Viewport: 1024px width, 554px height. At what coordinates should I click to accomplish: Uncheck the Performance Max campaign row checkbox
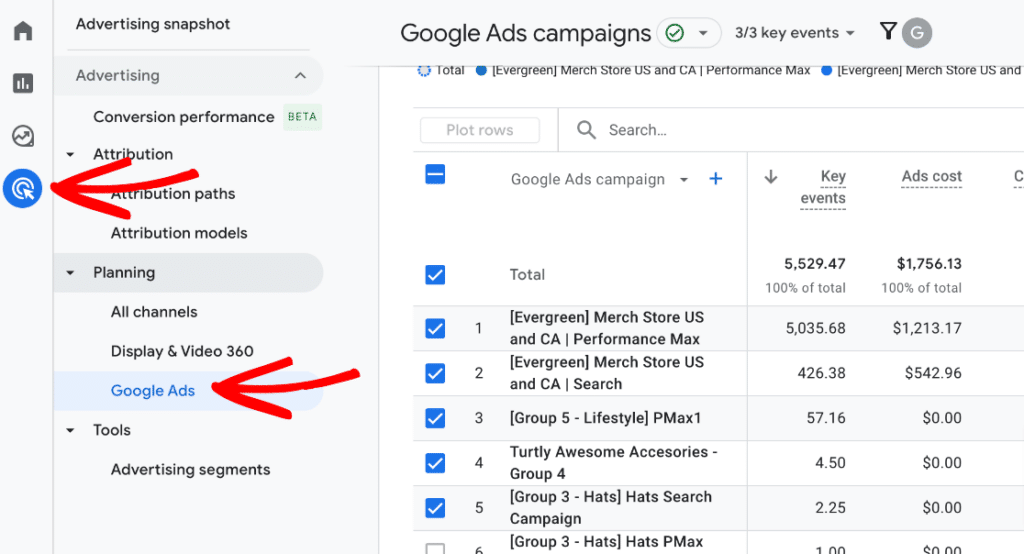[435, 328]
